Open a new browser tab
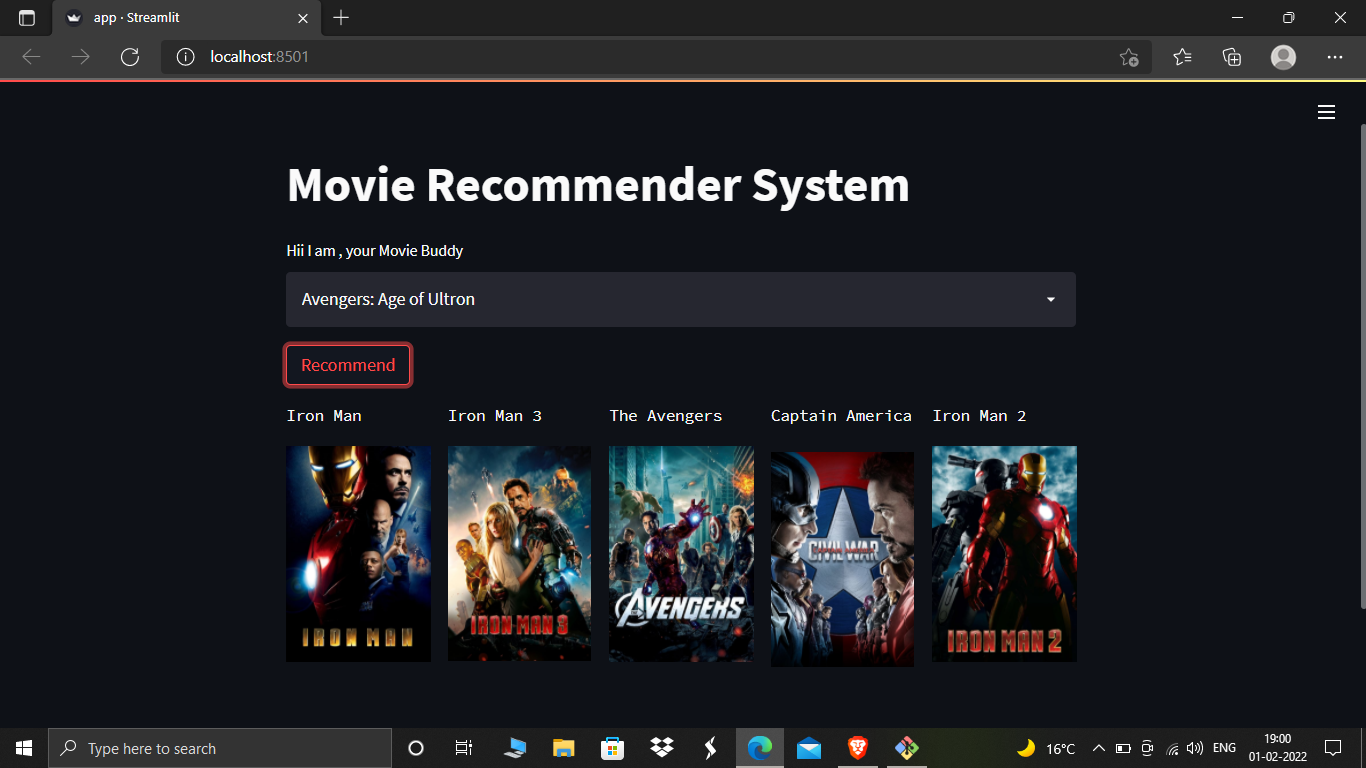 (342, 17)
